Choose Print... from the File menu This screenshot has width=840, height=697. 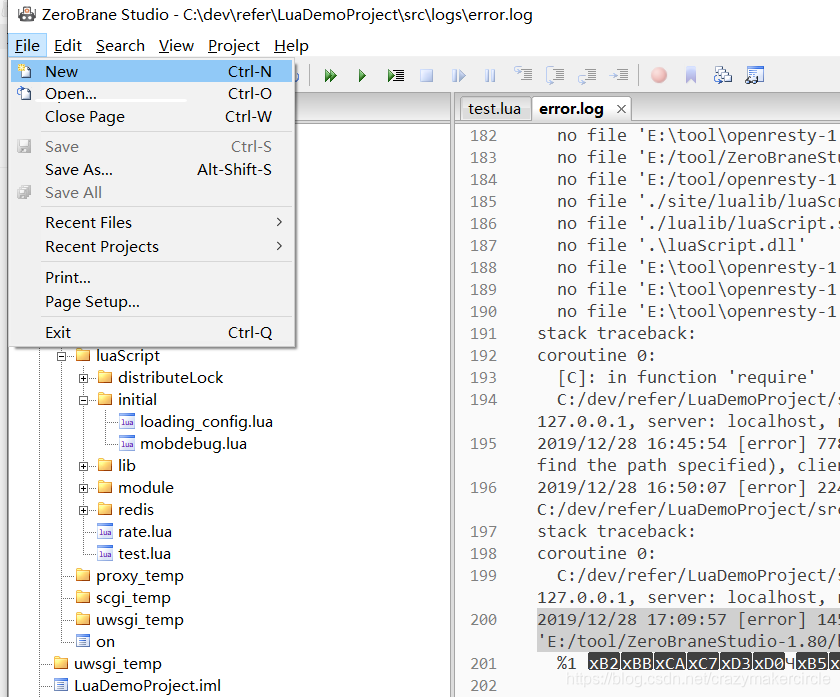tap(152, 278)
